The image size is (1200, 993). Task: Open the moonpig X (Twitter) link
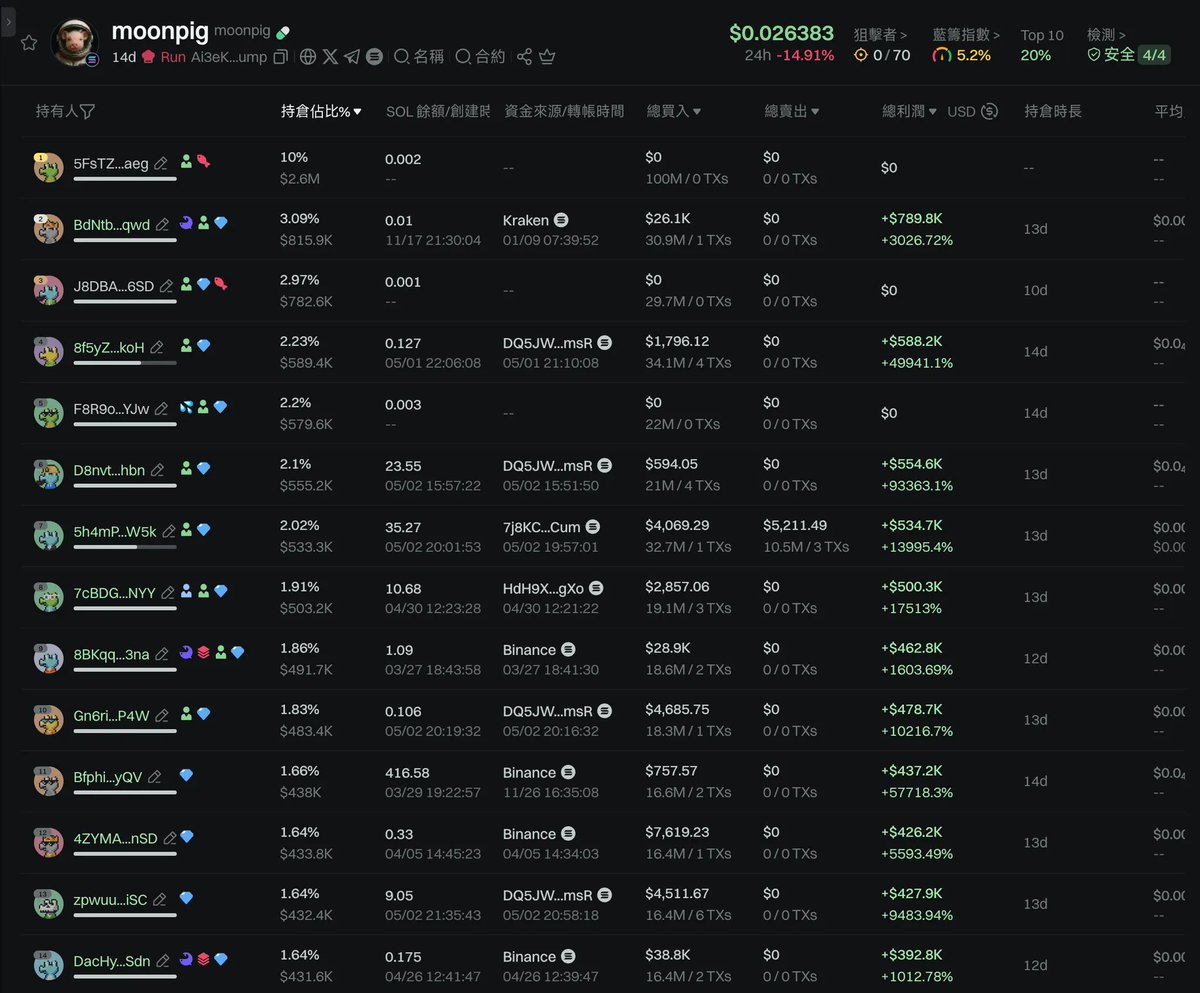pos(330,57)
